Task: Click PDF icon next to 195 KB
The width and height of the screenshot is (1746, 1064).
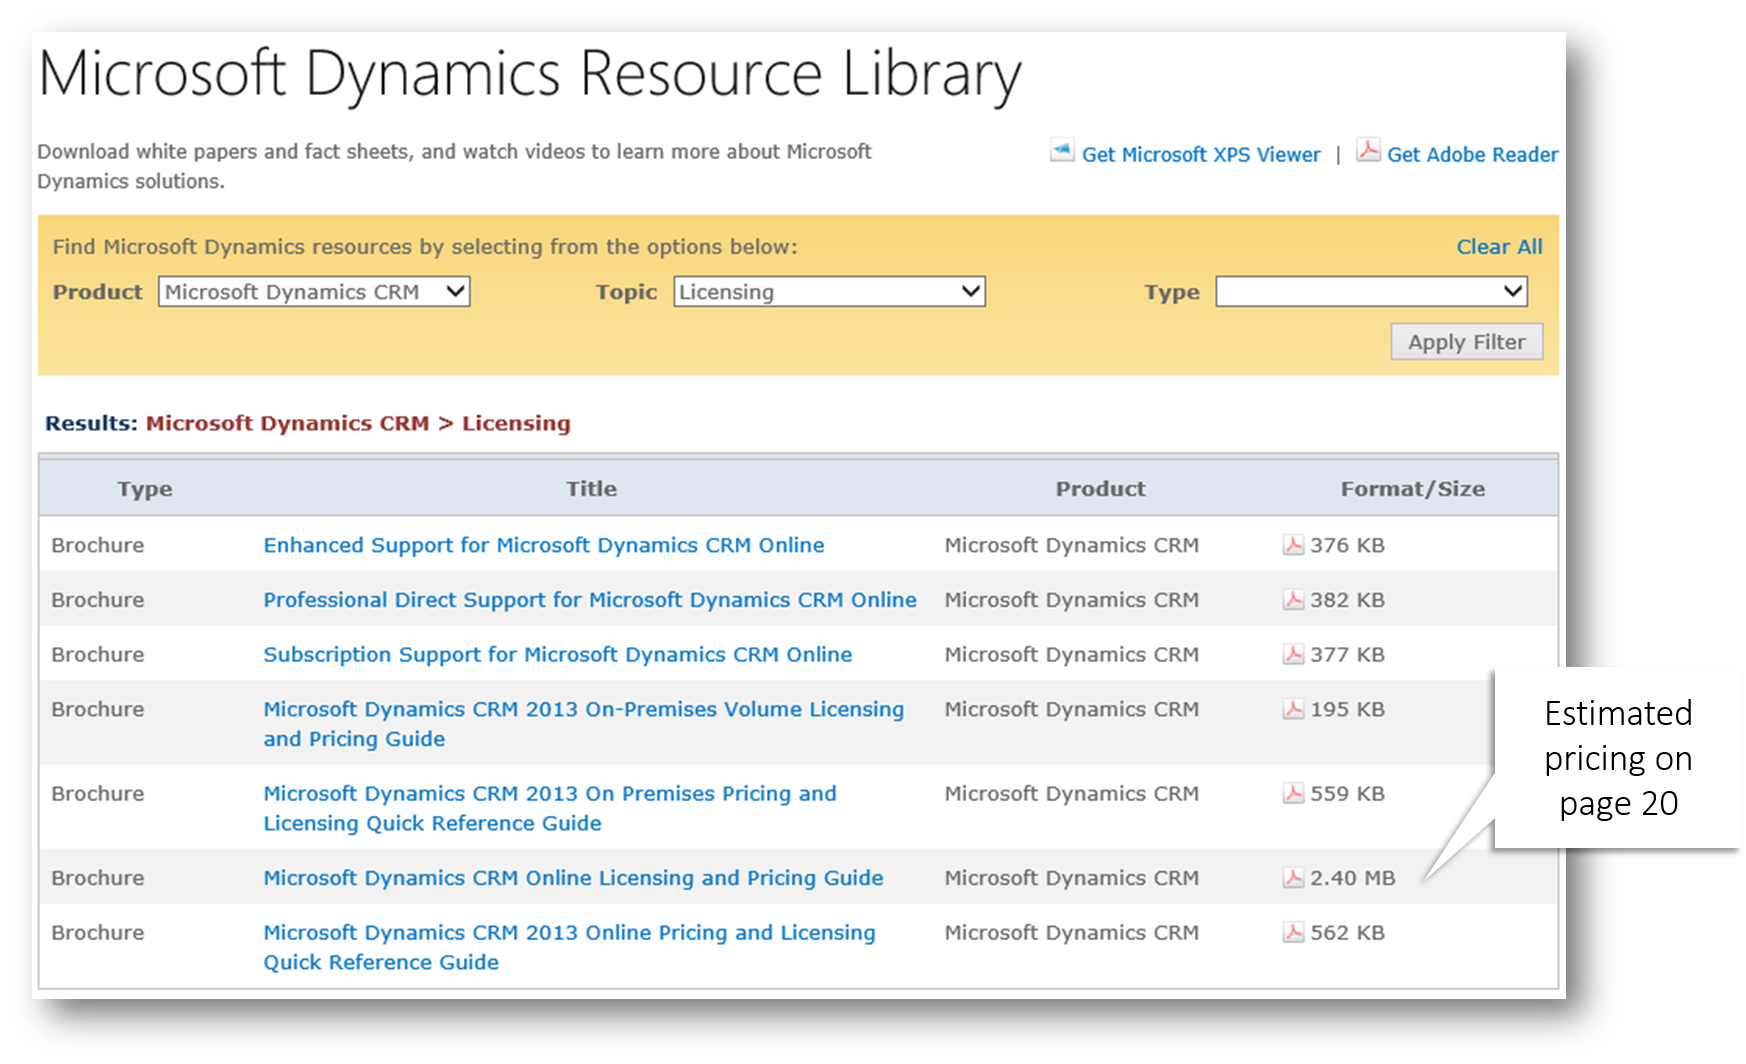Action: coord(1293,709)
